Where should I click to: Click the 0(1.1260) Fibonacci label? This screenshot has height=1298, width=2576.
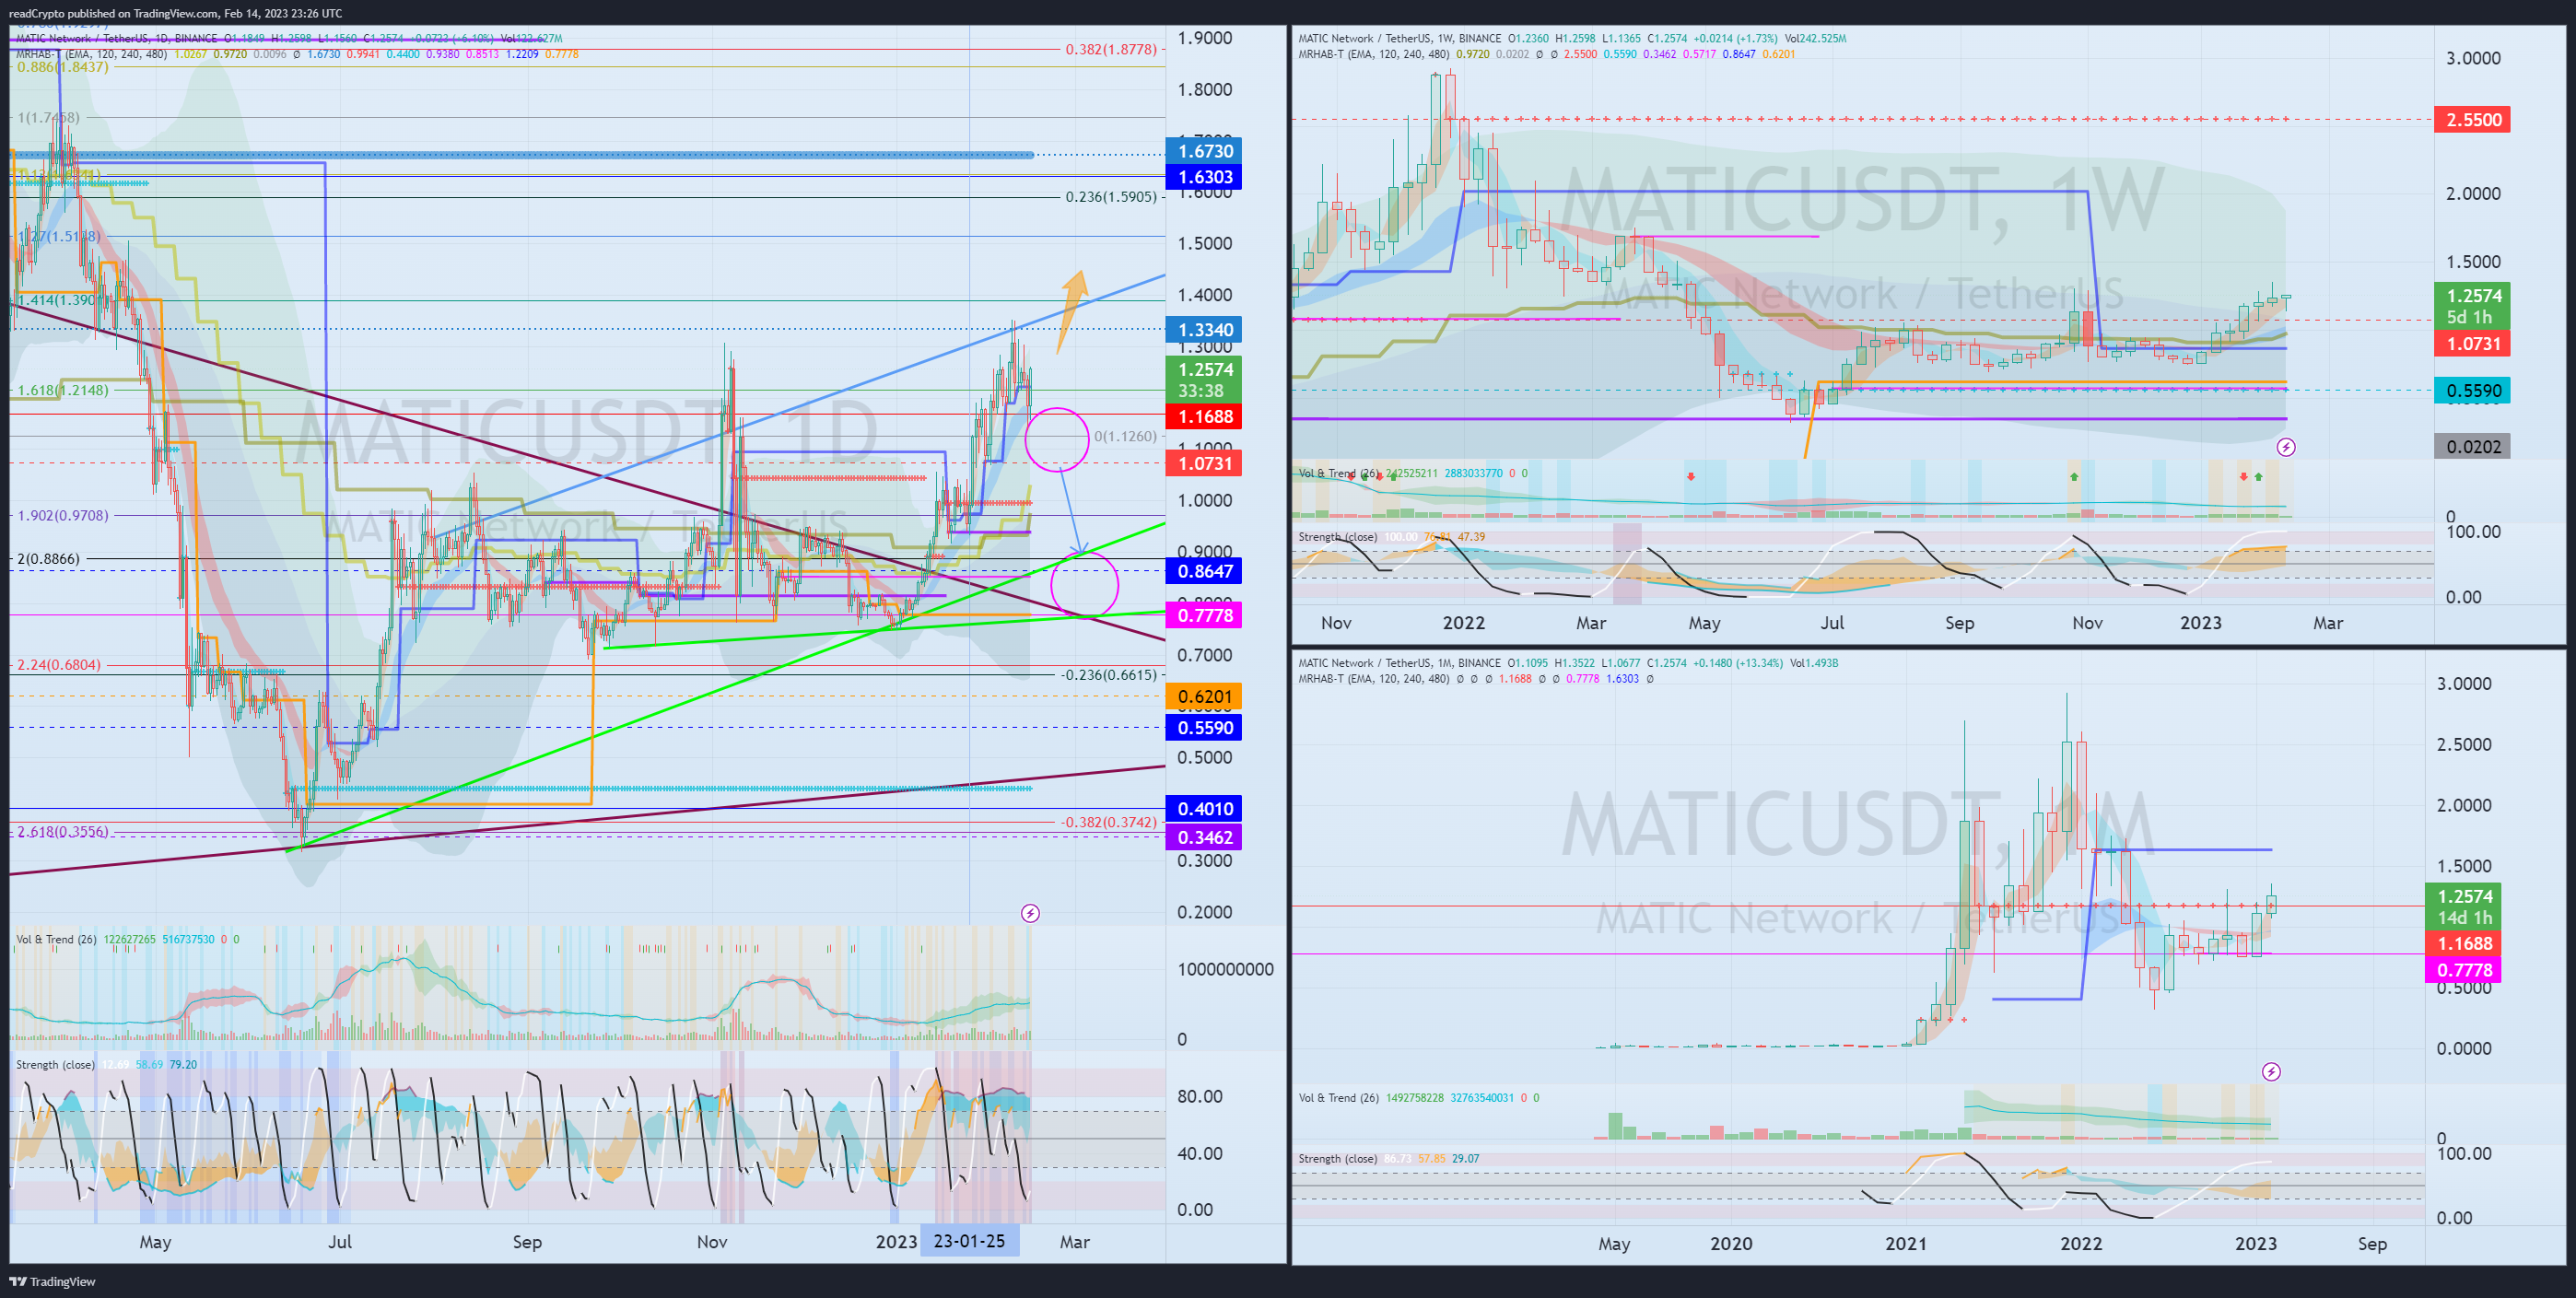(x=1125, y=437)
